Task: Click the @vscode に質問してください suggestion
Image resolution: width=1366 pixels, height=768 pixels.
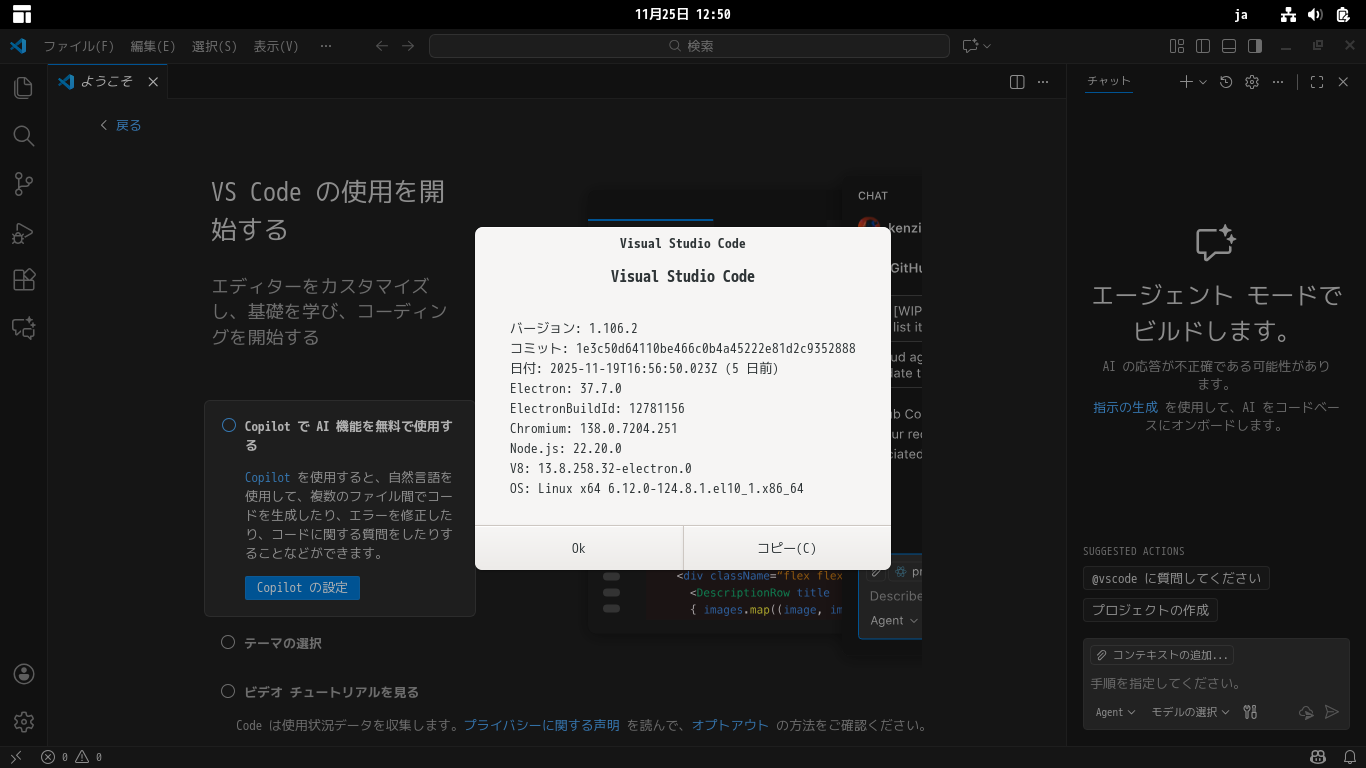Action: tap(1176, 578)
